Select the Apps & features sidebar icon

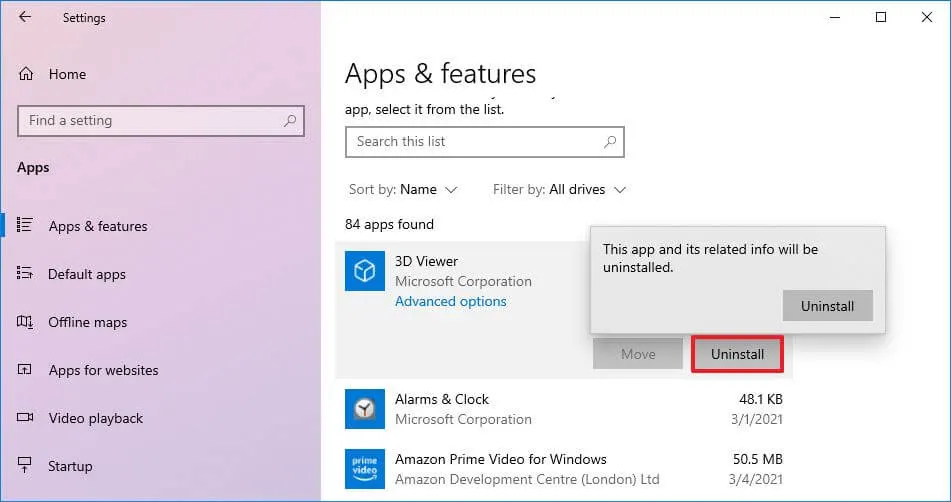25,225
